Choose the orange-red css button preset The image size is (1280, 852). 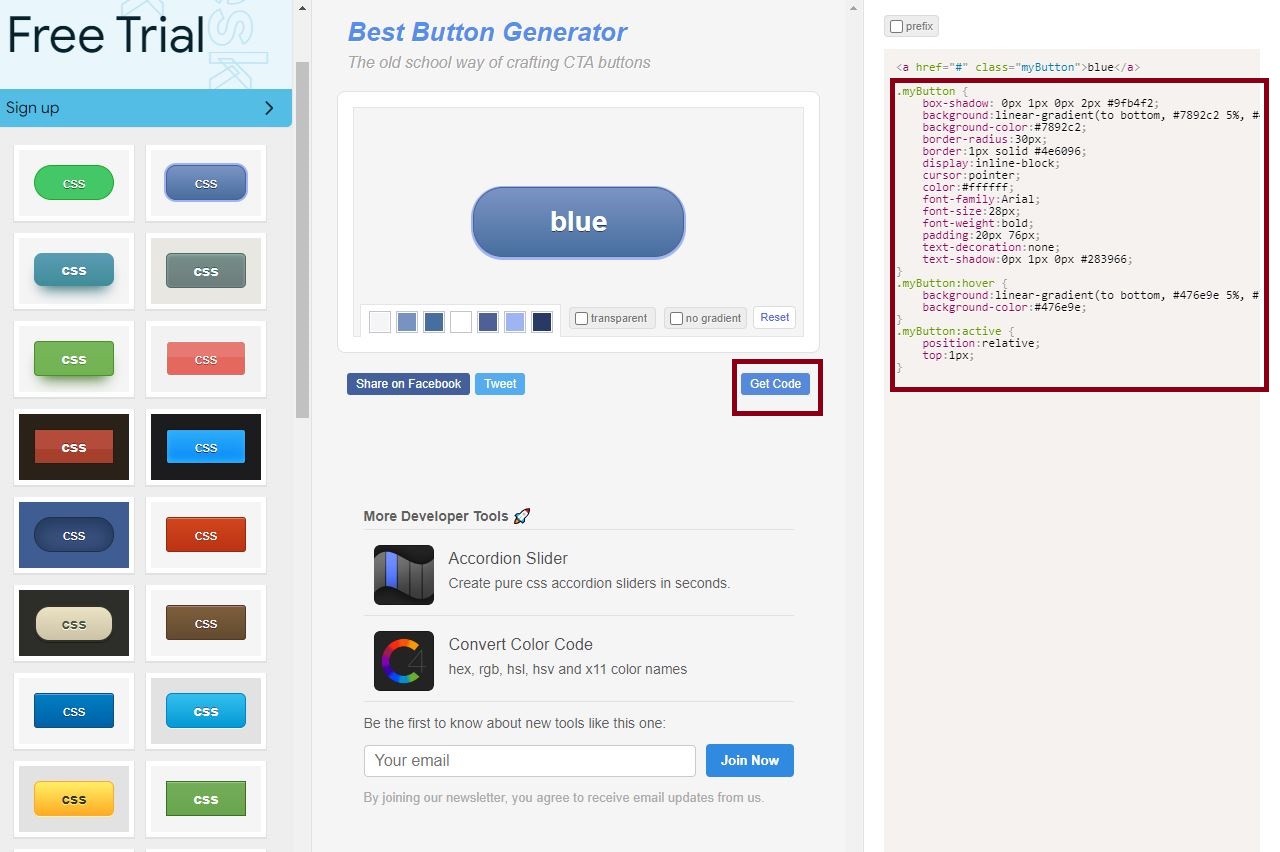point(206,535)
